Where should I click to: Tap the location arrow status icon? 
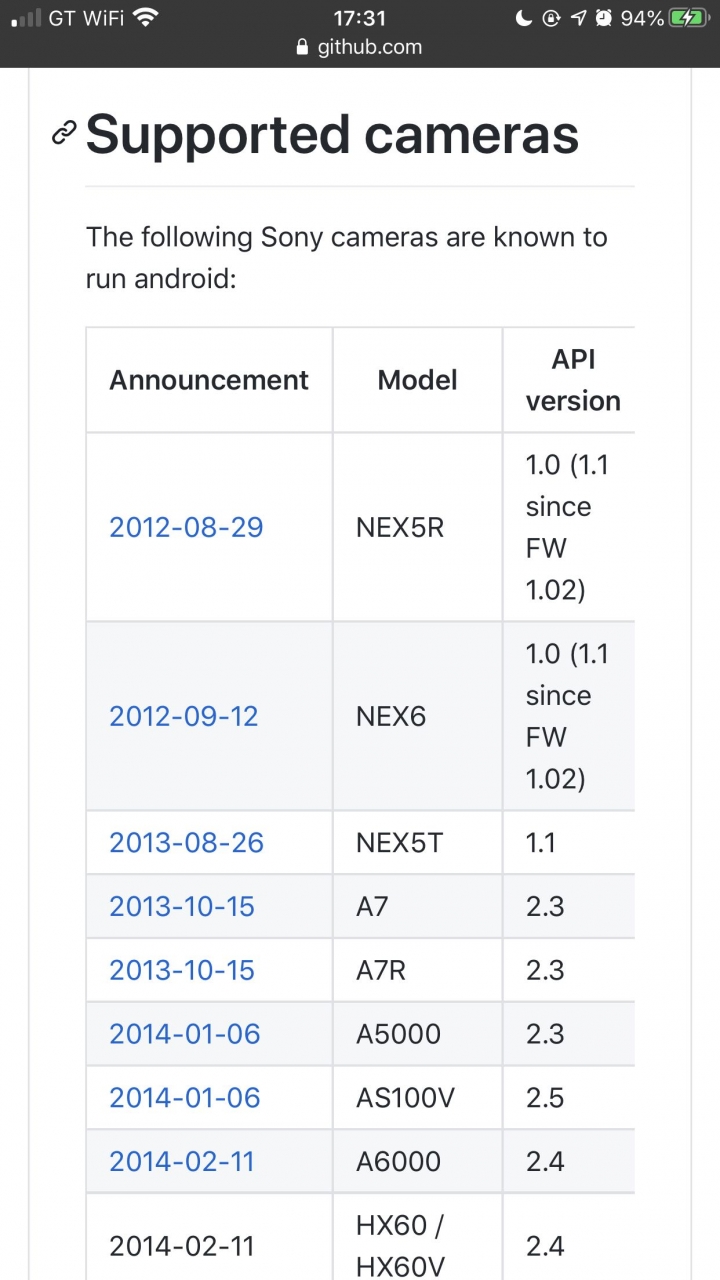pyautogui.click(x=578, y=17)
